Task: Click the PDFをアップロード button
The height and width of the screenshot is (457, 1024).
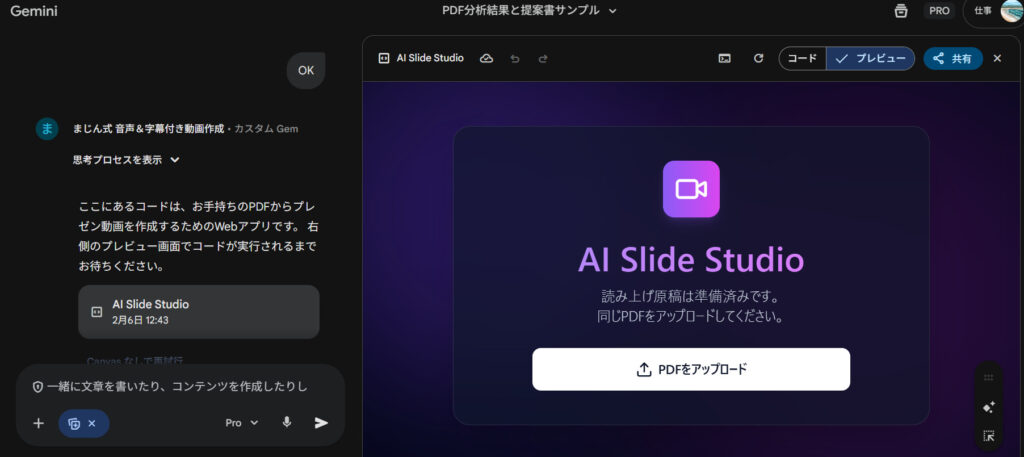Action: point(691,370)
